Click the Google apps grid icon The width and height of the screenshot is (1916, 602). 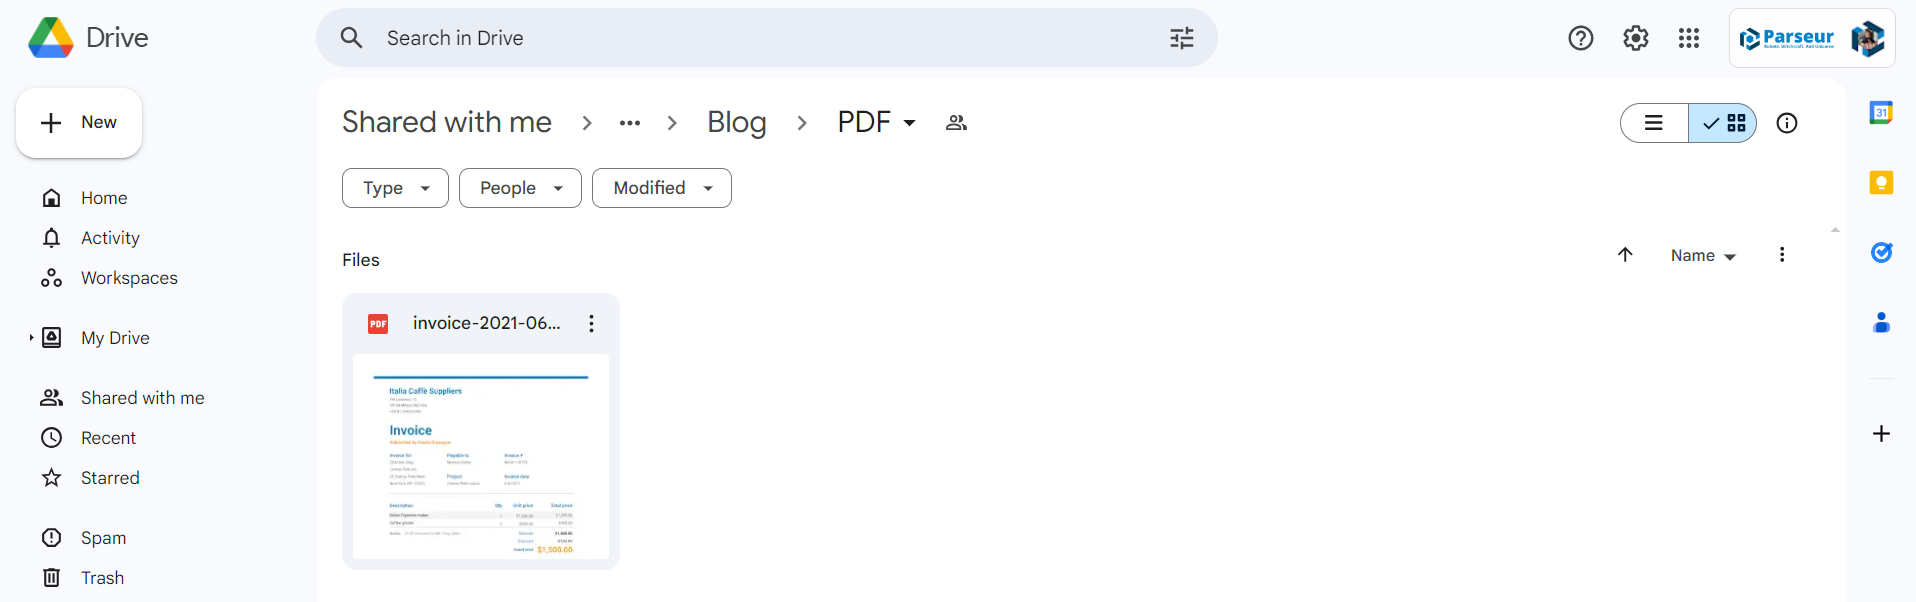(x=1689, y=38)
